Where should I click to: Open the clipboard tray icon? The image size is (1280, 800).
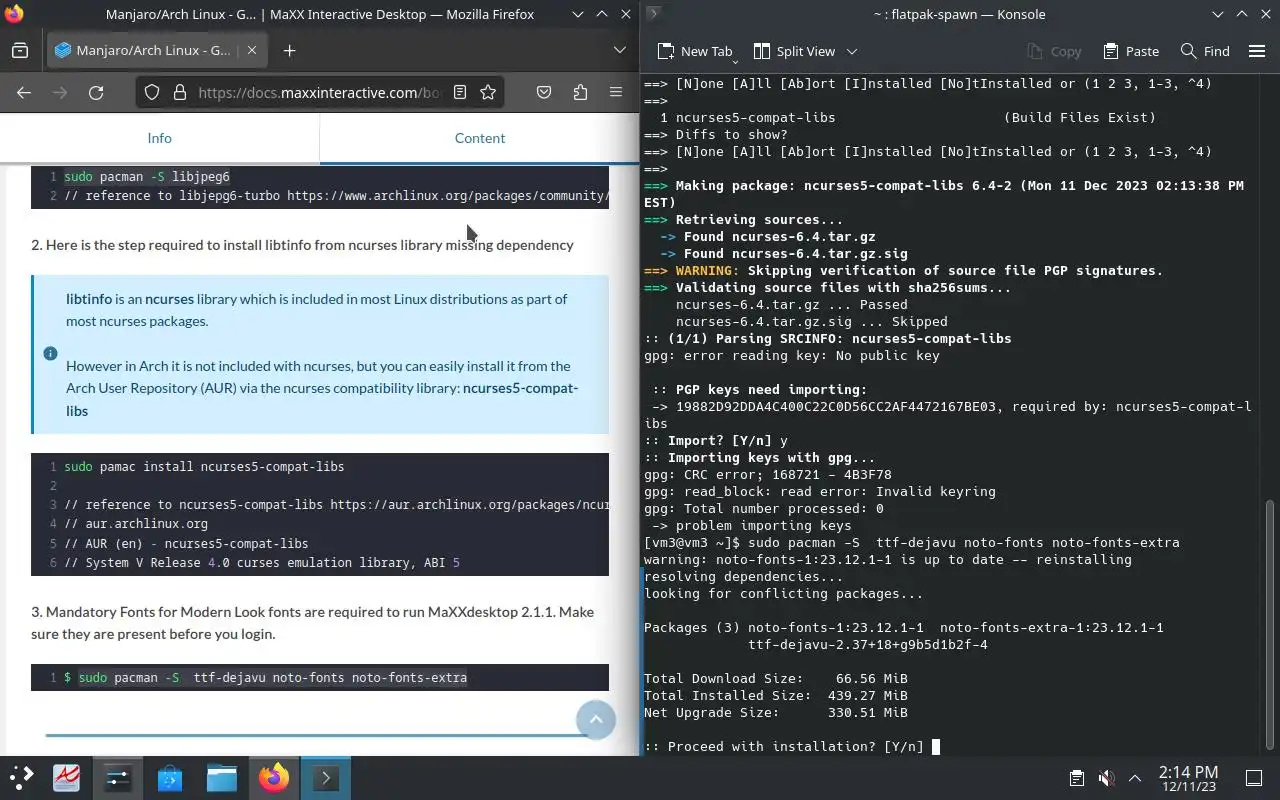pos(1076,778)
